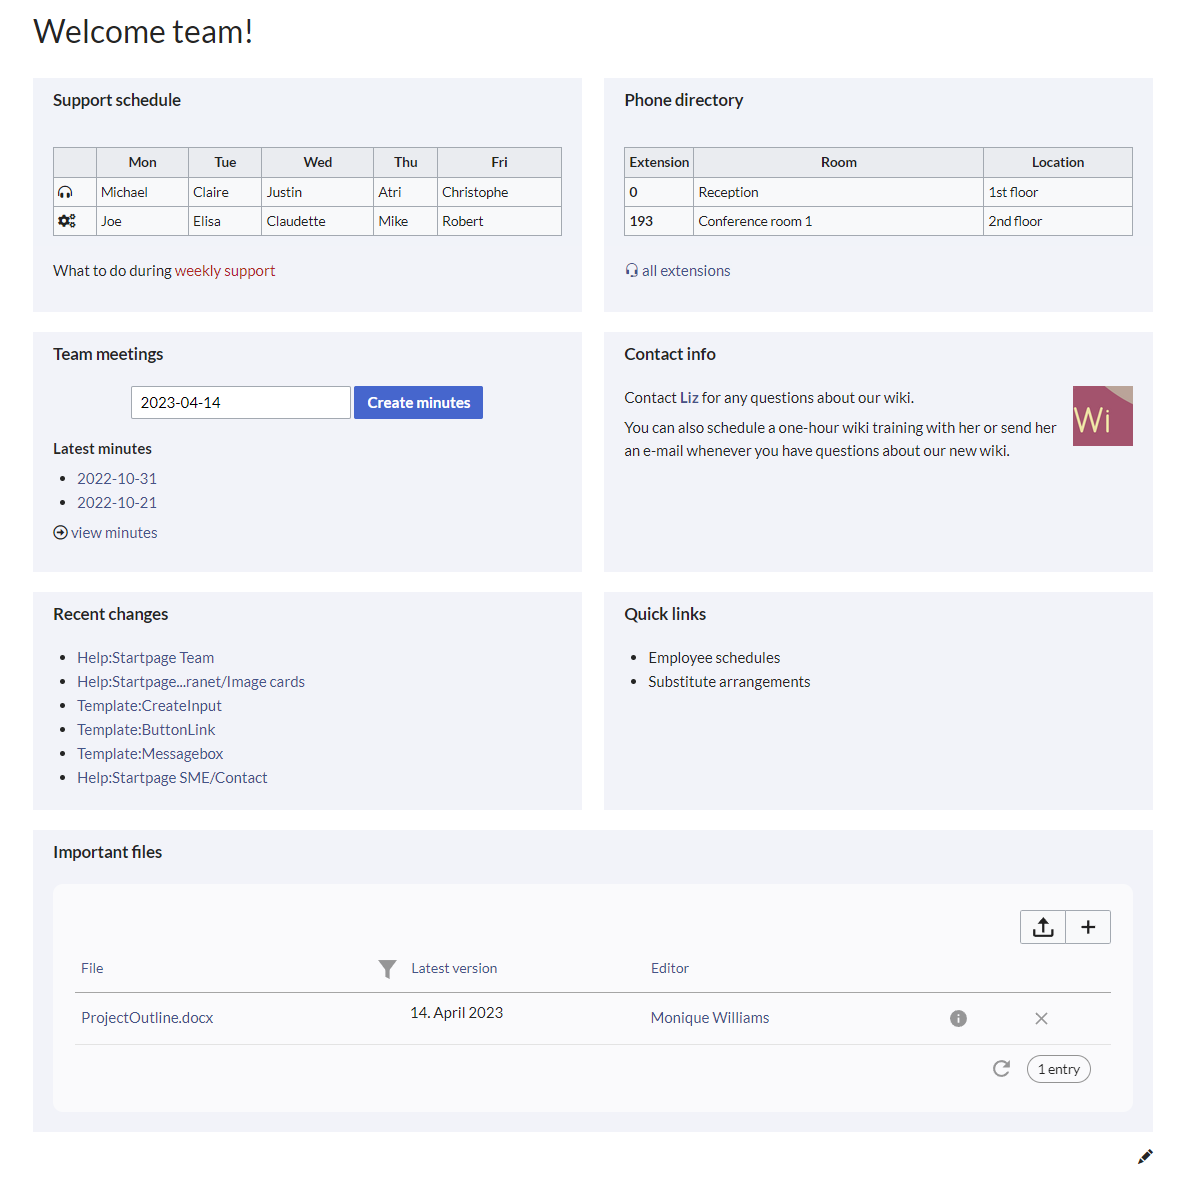
Task: Sort by the Latest version column
Action: tap(454, 969)
